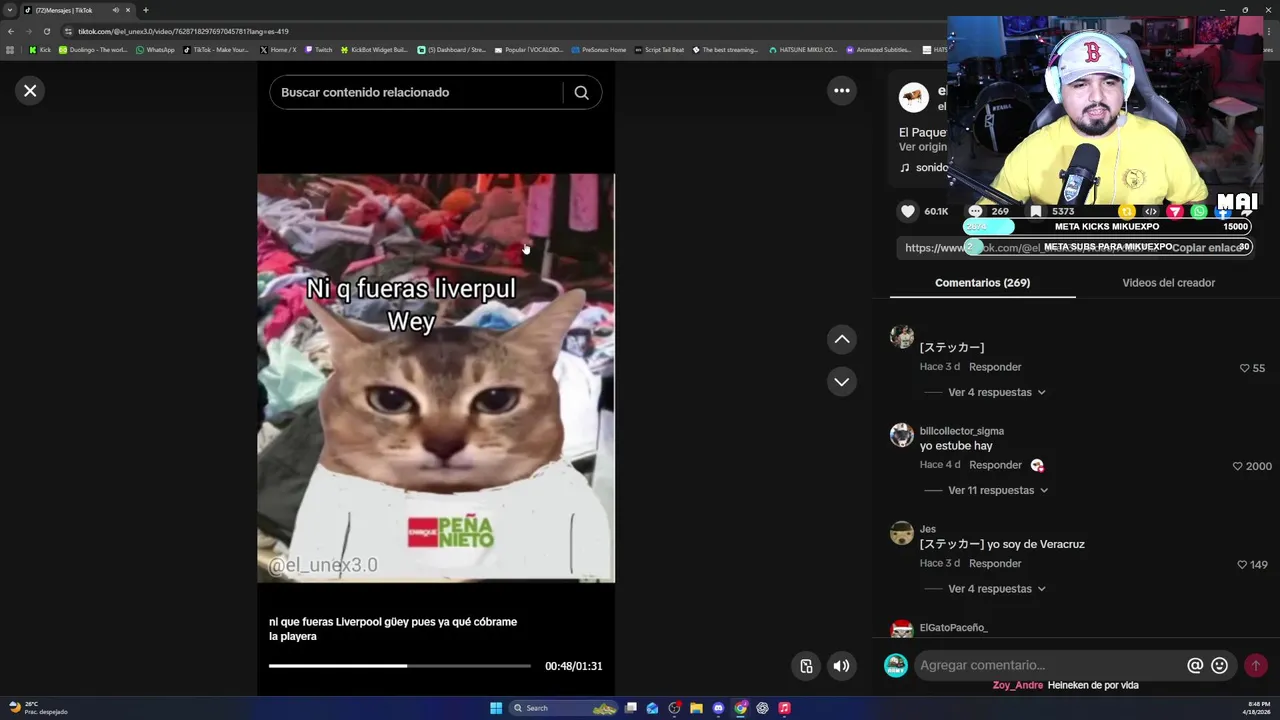Open the three-dot more options menu

(x=842, y=91)
